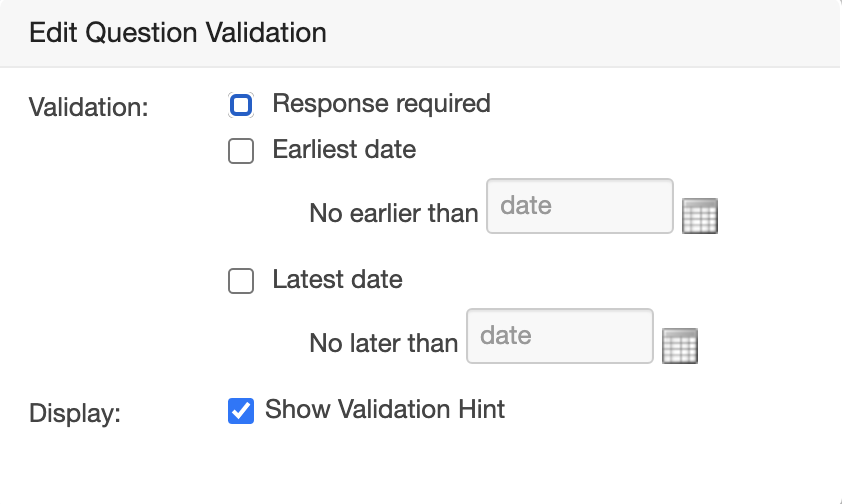This screenshot has width=842, height=504.
Task: Click the No later than label
Action: coord(383,343)
